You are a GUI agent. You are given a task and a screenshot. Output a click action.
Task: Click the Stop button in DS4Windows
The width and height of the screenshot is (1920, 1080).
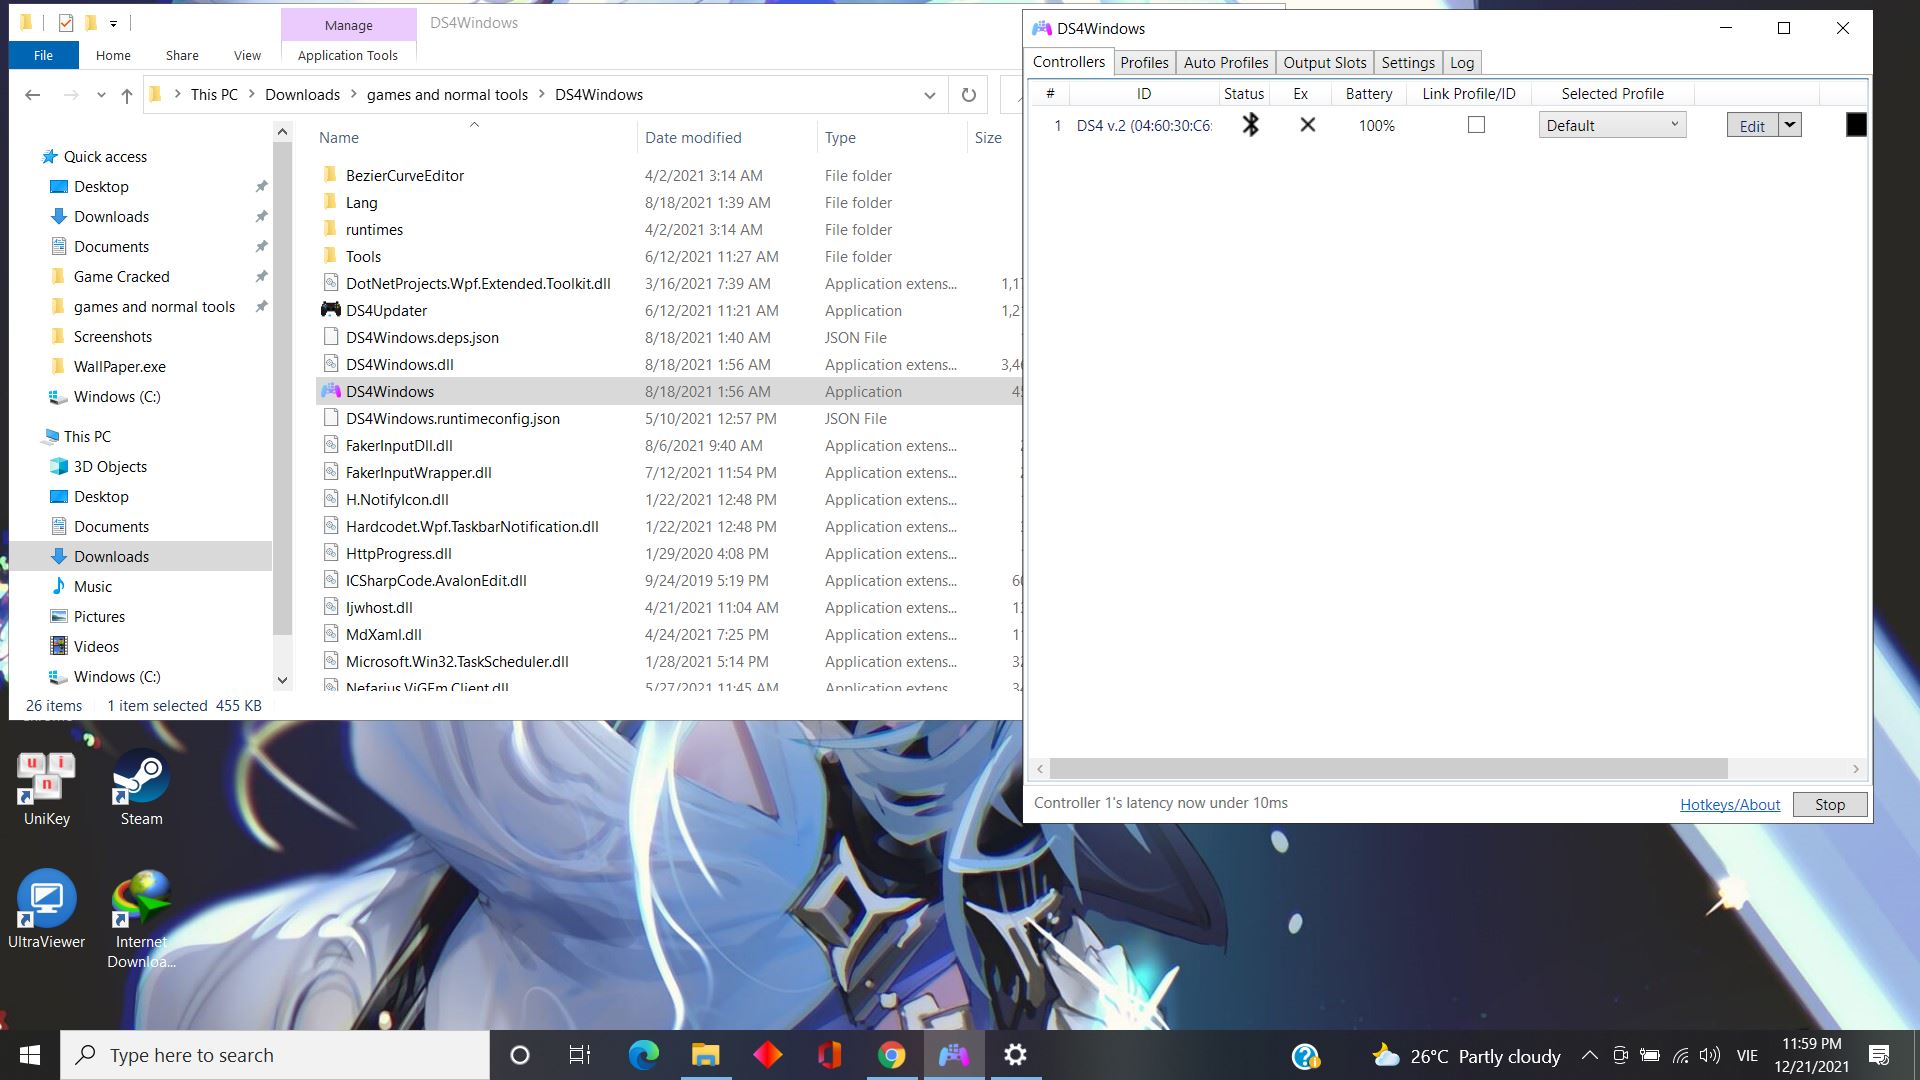click(1829, 804)
